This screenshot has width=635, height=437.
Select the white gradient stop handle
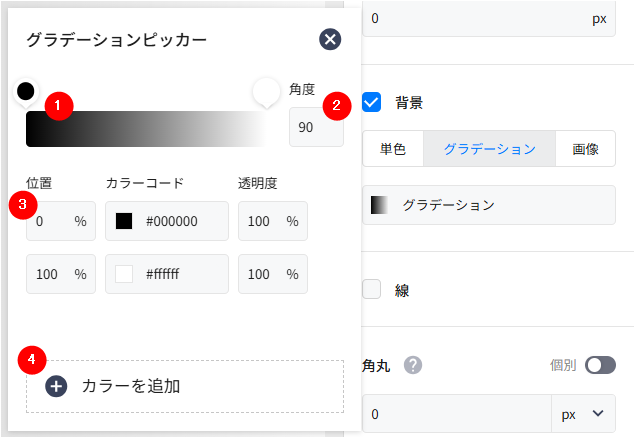(266, 92)
